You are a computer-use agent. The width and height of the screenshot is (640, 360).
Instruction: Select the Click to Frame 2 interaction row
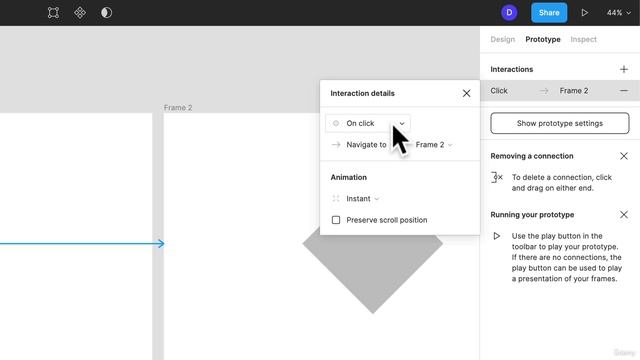click(x=560, y=91)
